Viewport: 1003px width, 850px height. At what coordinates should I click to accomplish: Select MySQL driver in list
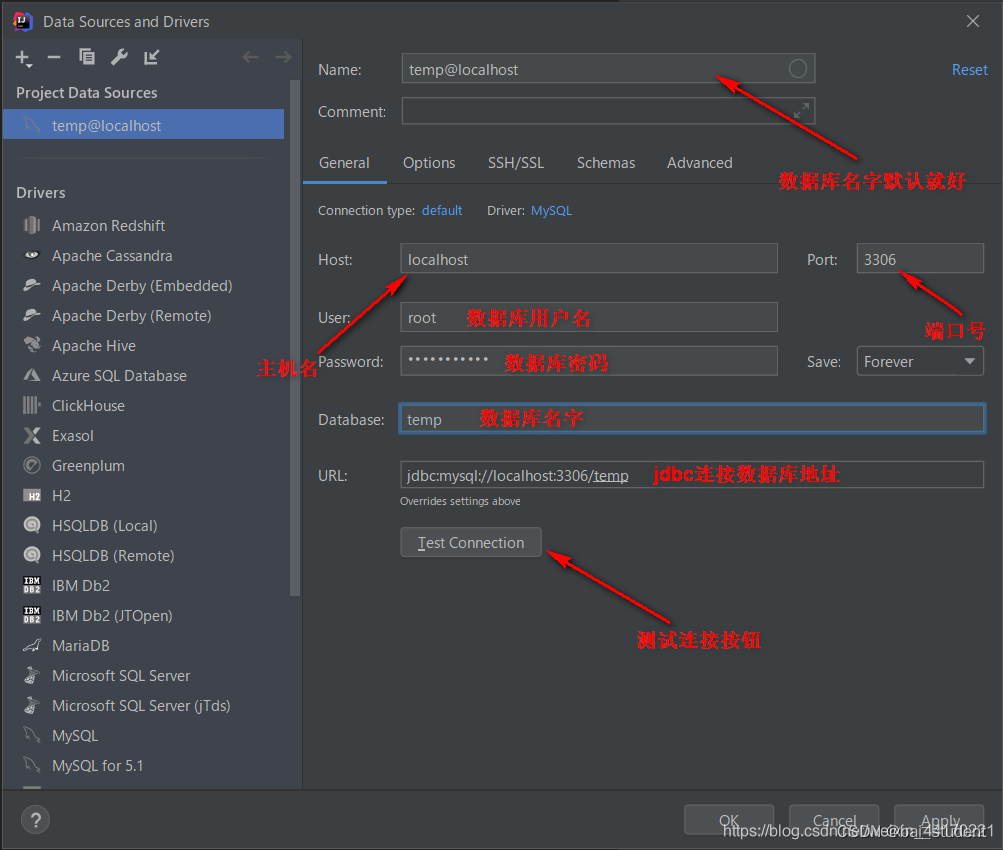75,736
